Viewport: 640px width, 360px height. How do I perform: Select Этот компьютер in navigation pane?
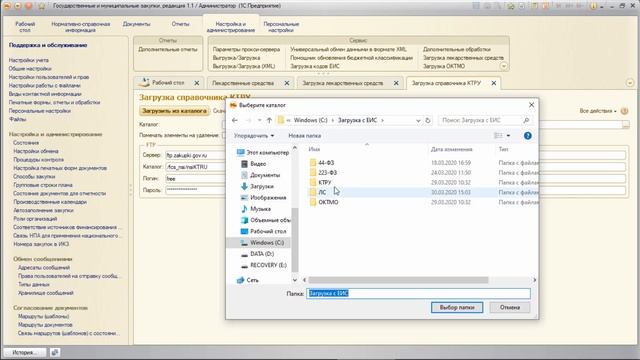[267, 153]
